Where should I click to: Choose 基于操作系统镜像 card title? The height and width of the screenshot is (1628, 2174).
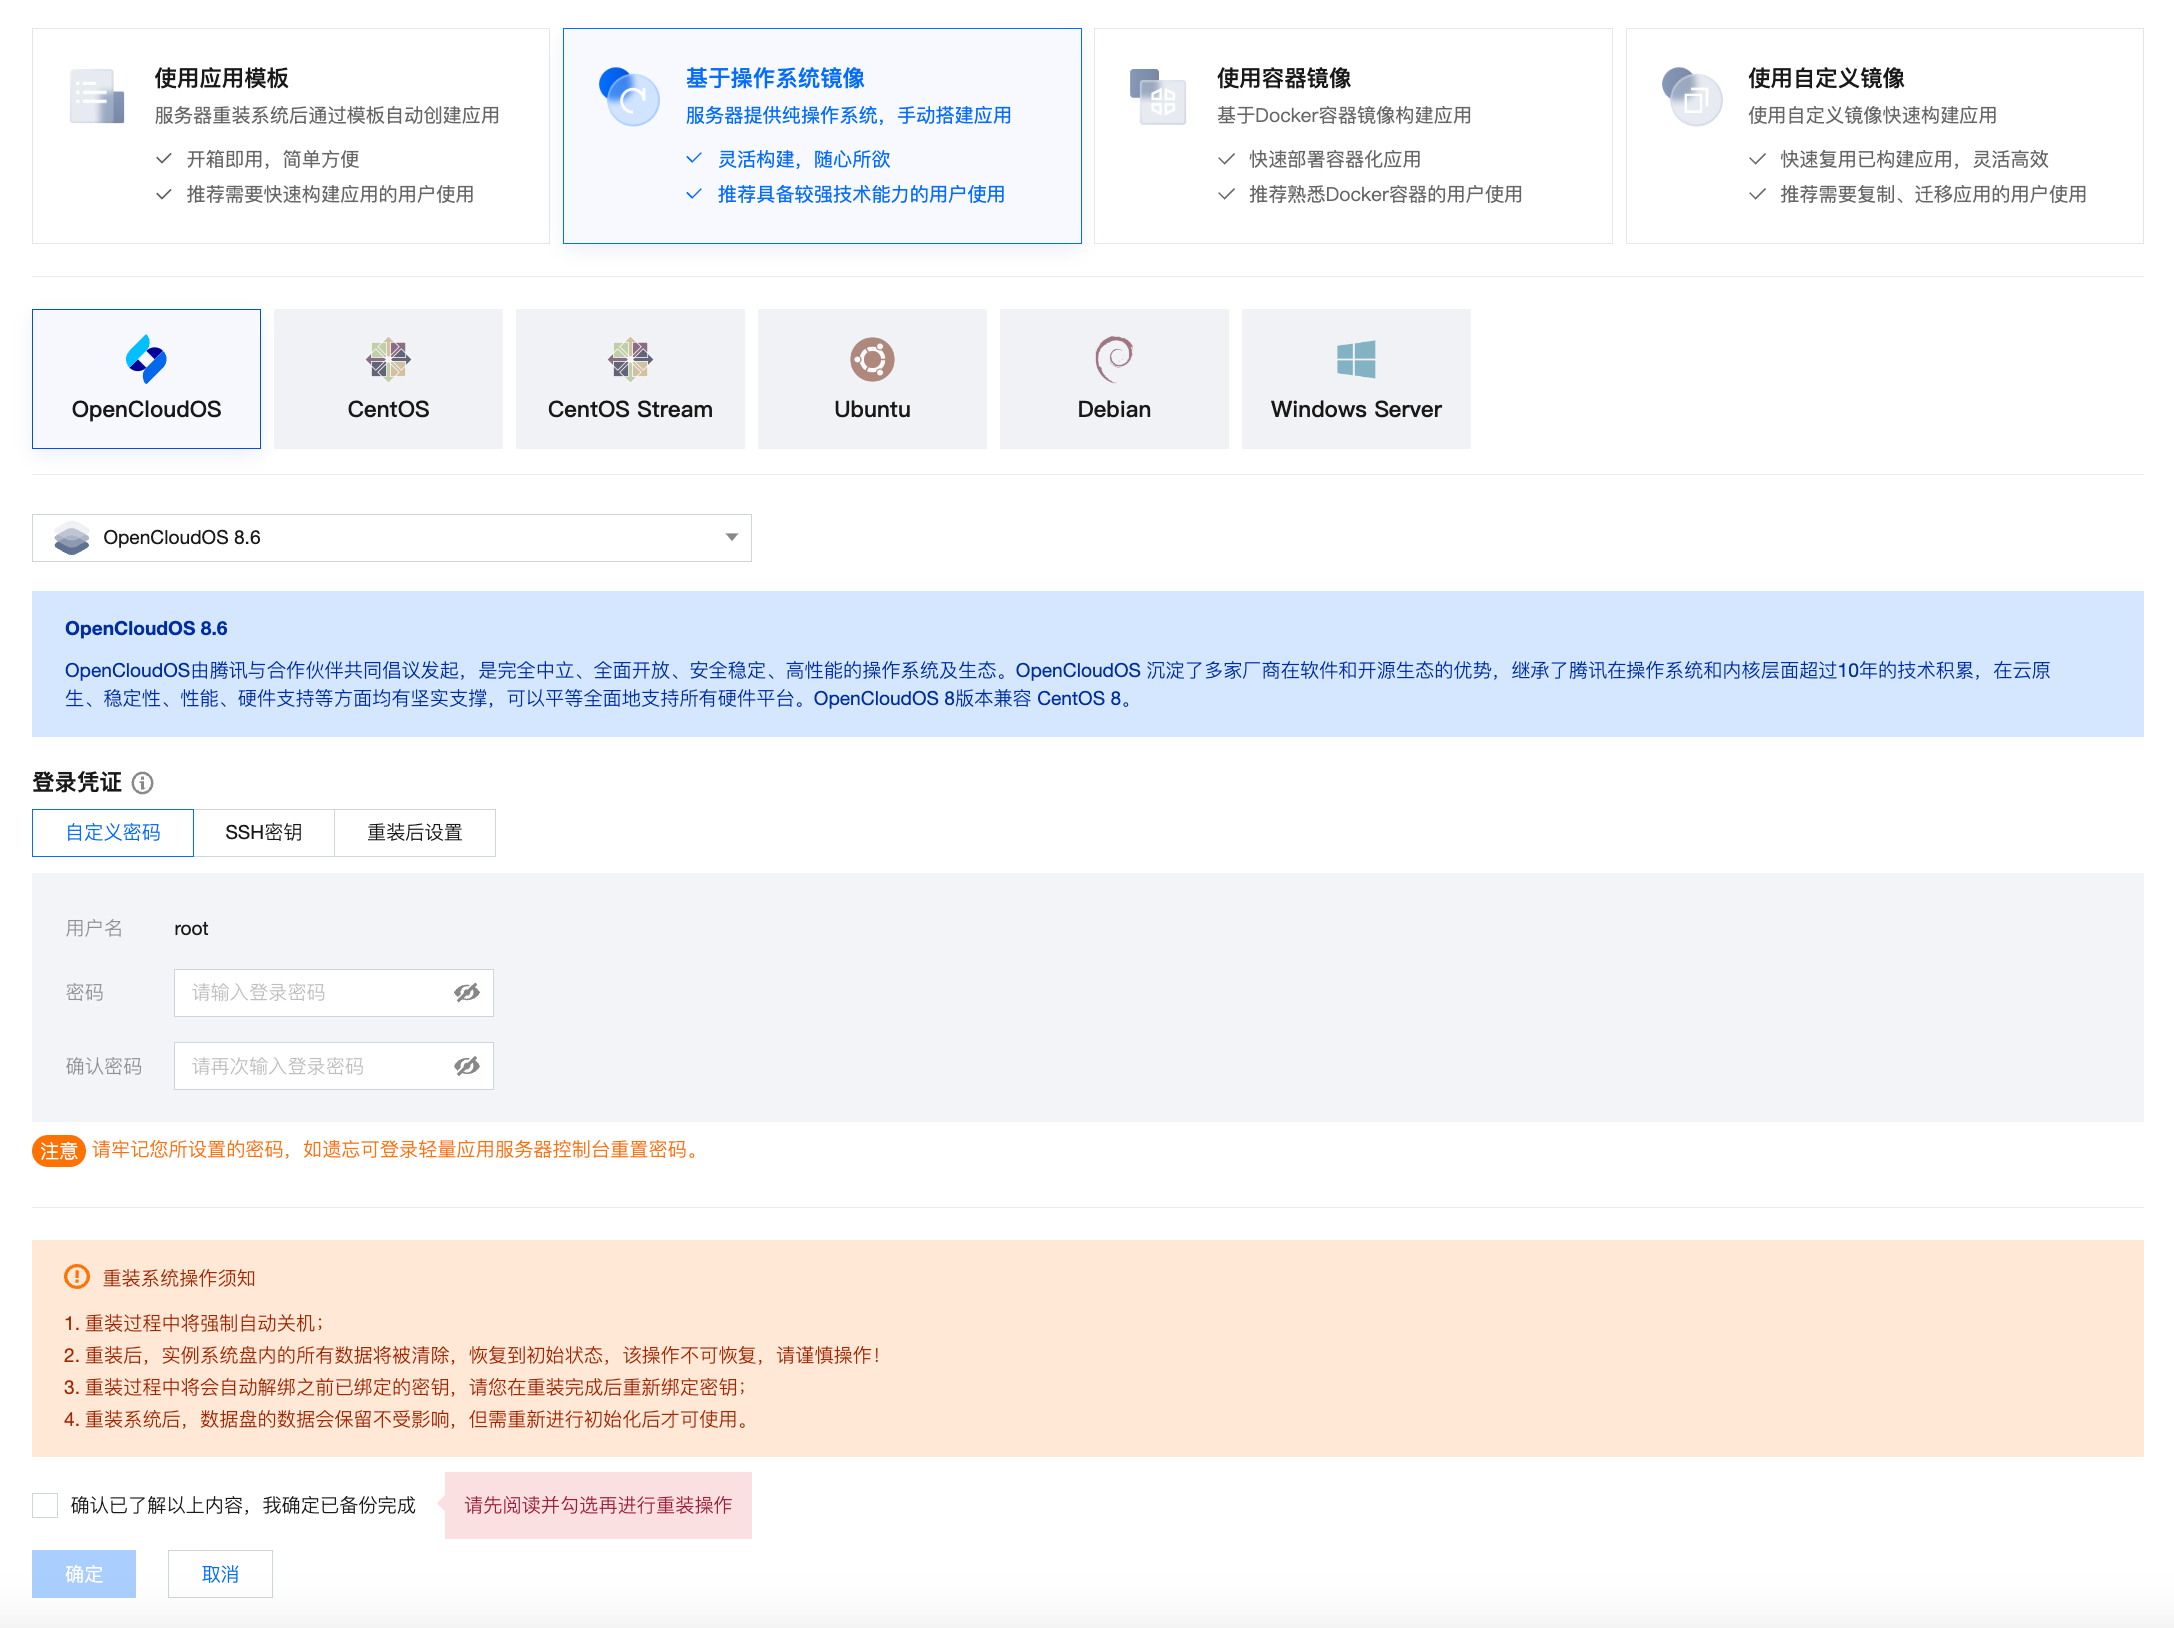point(775,78)
